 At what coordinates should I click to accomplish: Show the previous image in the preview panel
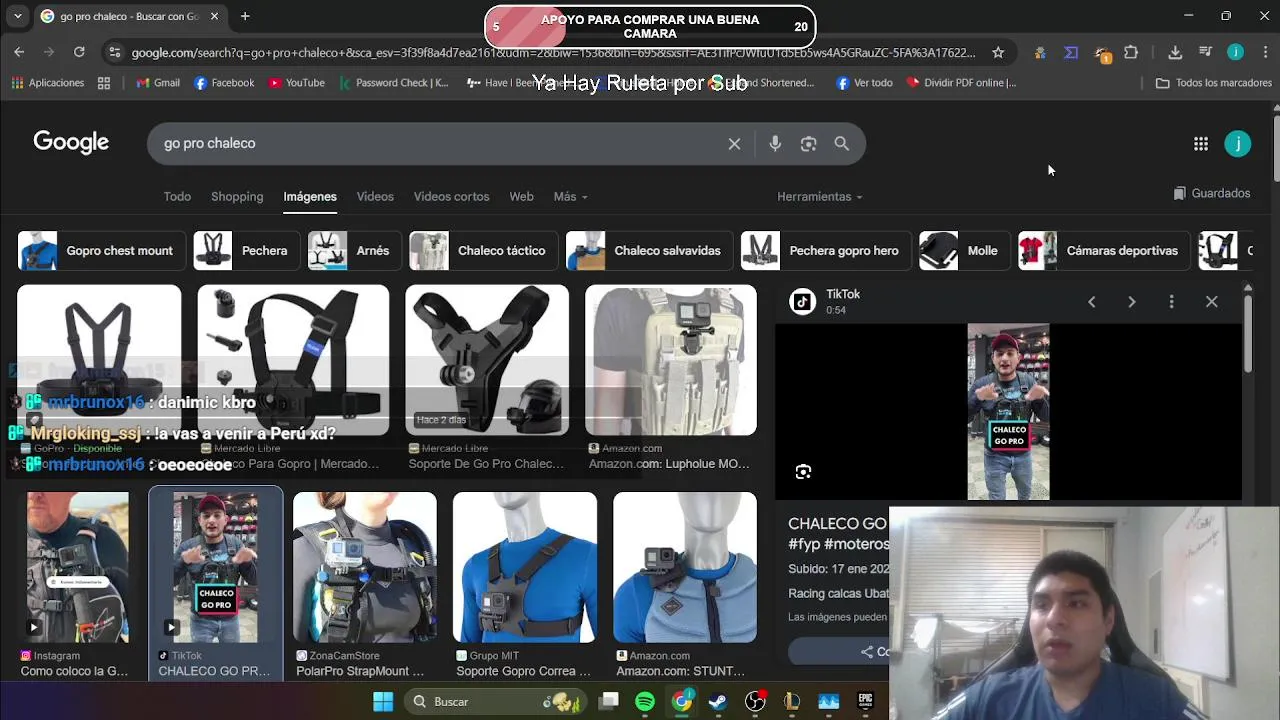(x=1091, y=302)
